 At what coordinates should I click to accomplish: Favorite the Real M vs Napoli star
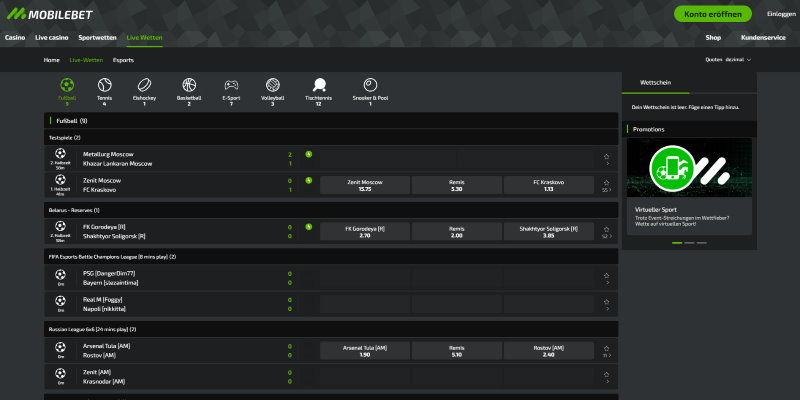[x=607, y=302]
